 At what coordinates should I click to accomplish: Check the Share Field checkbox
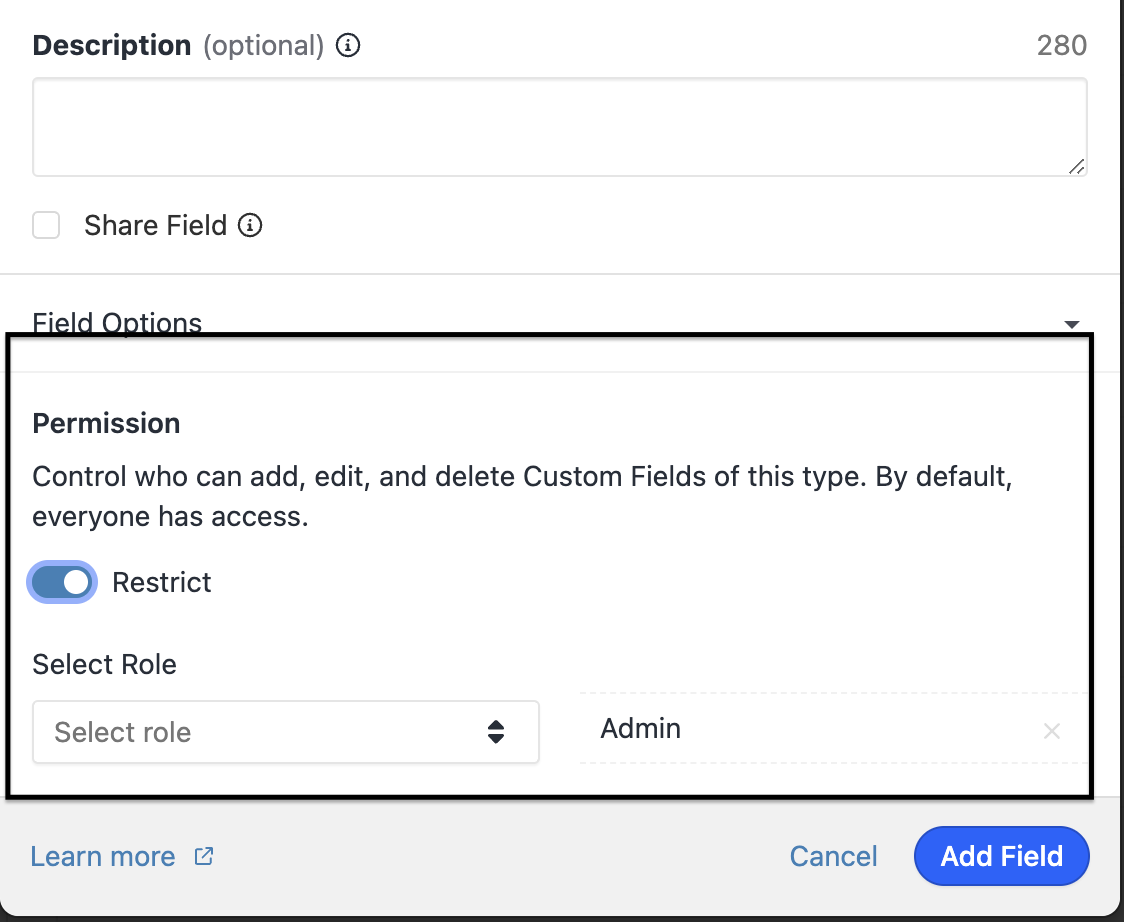46,226
